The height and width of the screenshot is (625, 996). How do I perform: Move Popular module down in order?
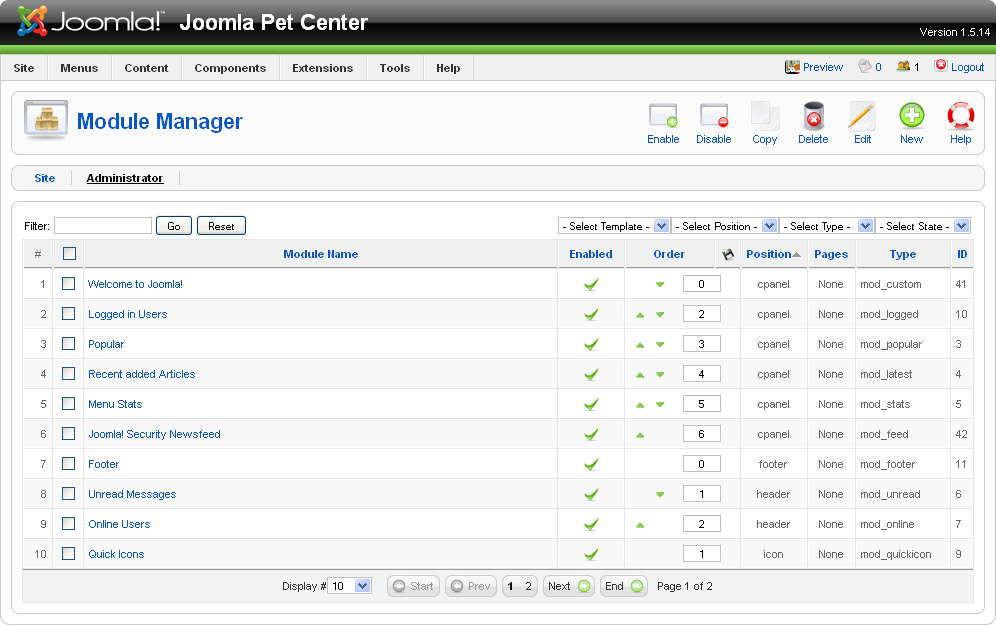pos(660,345)
